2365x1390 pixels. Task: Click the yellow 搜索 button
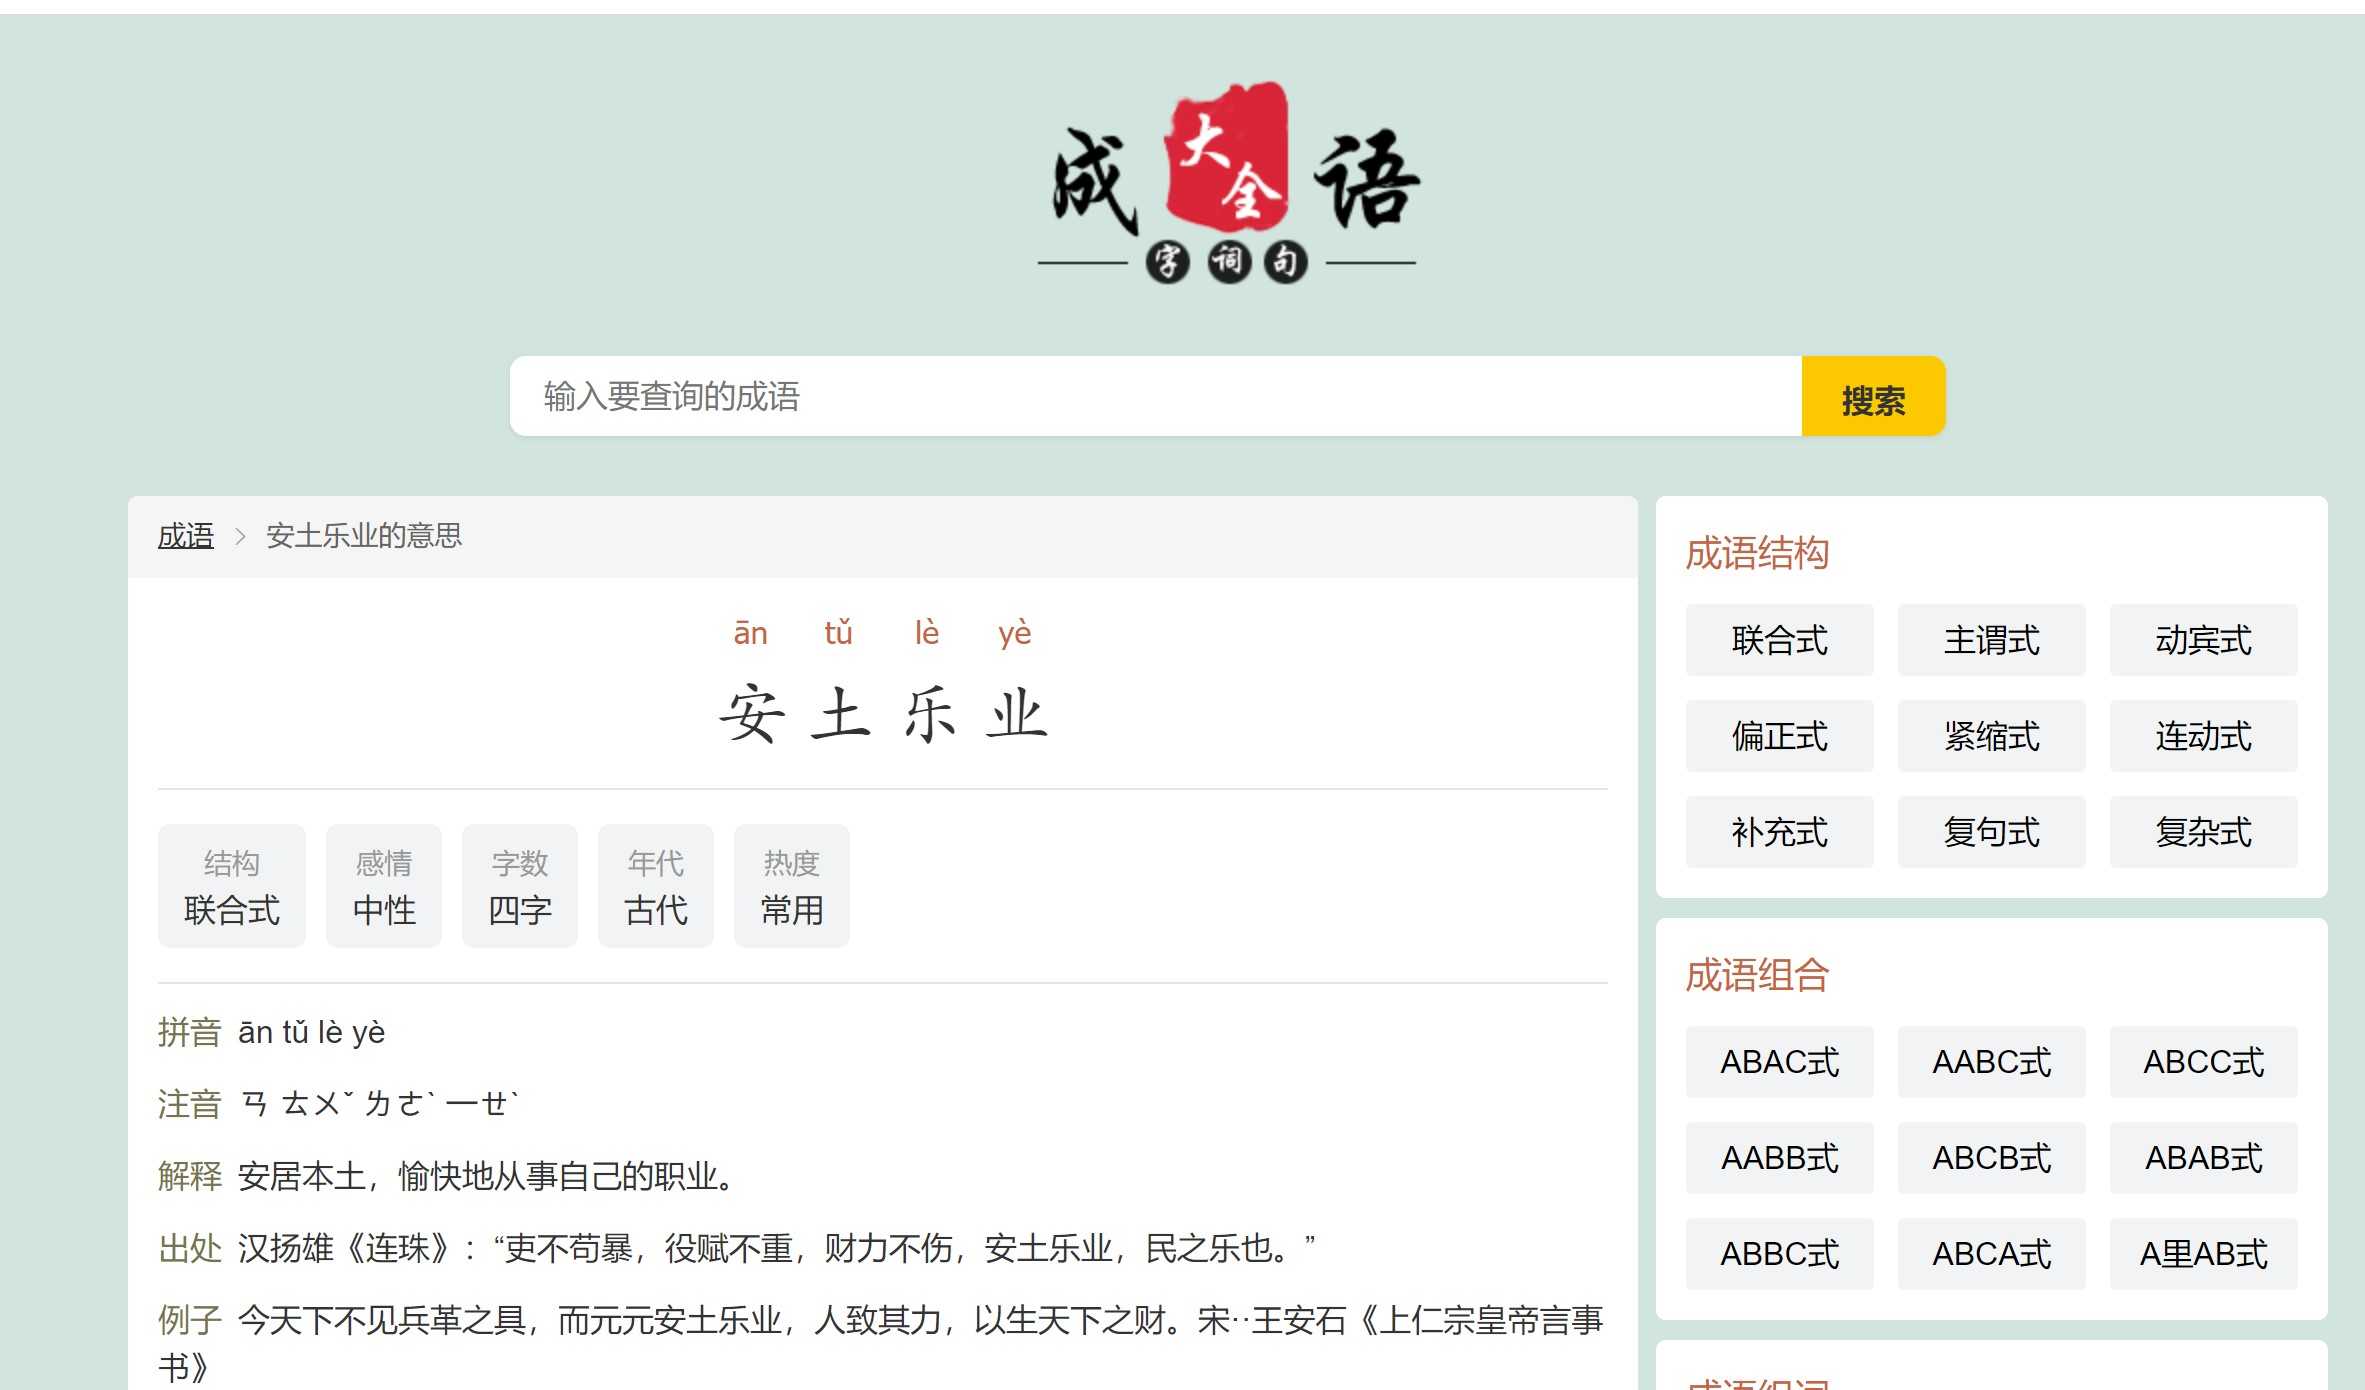pos(1873,397)
